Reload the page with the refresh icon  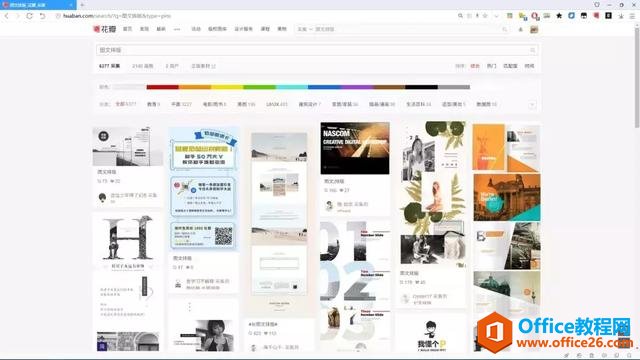[x=29, y=16]
